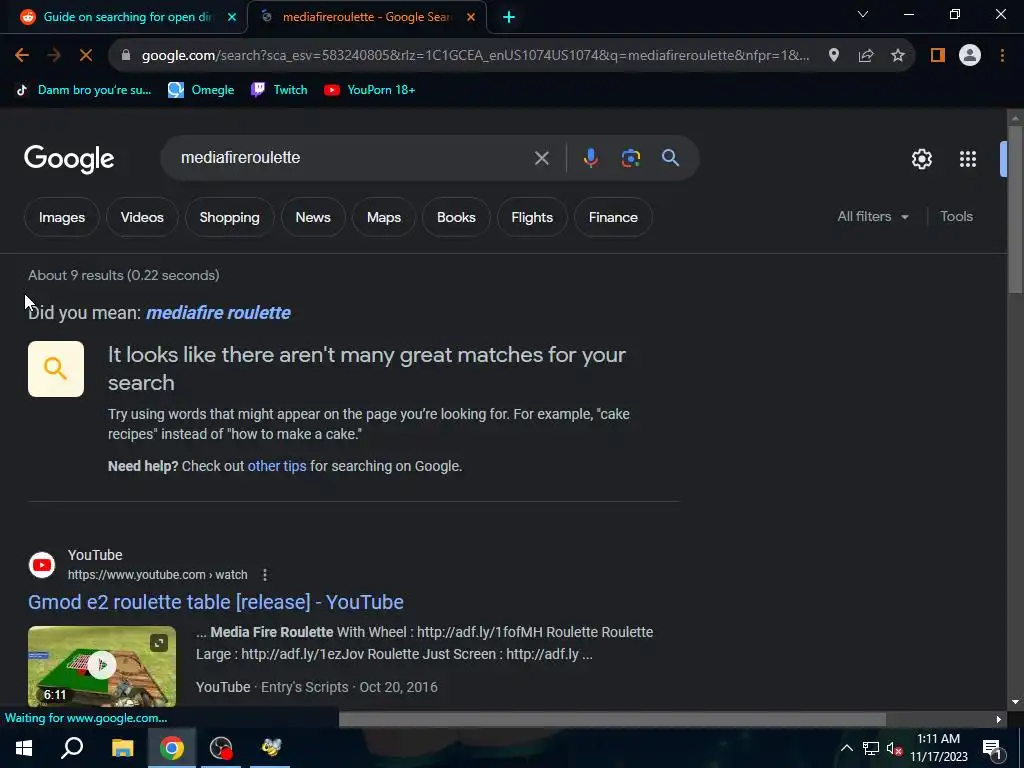Viewport: 1024px width, 768px height.
Task: Open the TikTok 'Danm bro' bookmark
Action: pyautogui.click(x=83, y=89)
